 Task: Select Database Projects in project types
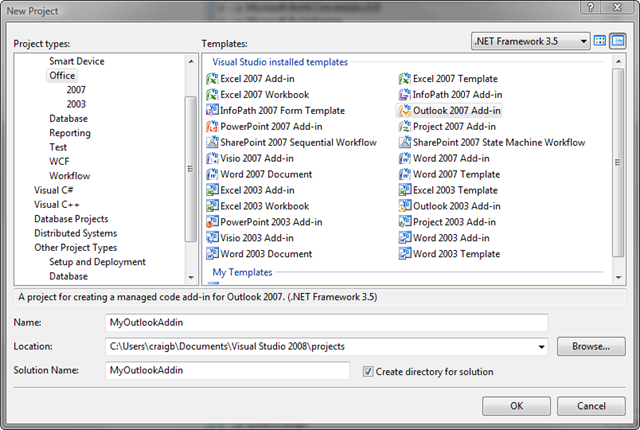click(71, 219)
